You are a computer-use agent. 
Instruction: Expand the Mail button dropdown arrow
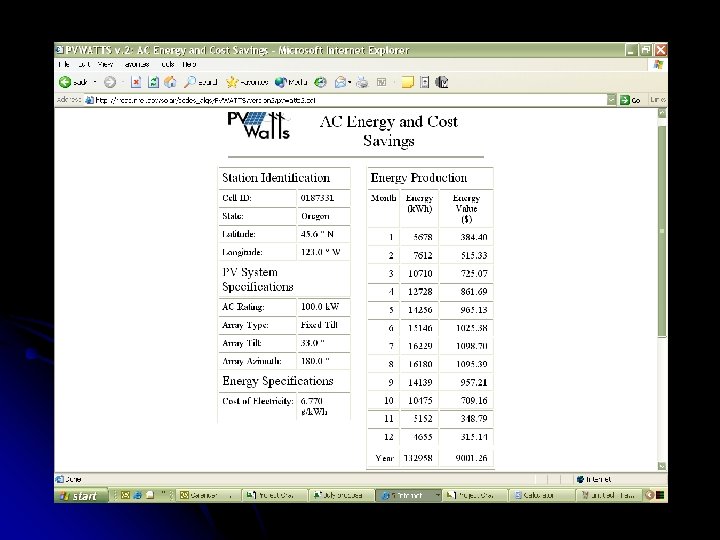(350, 82)
